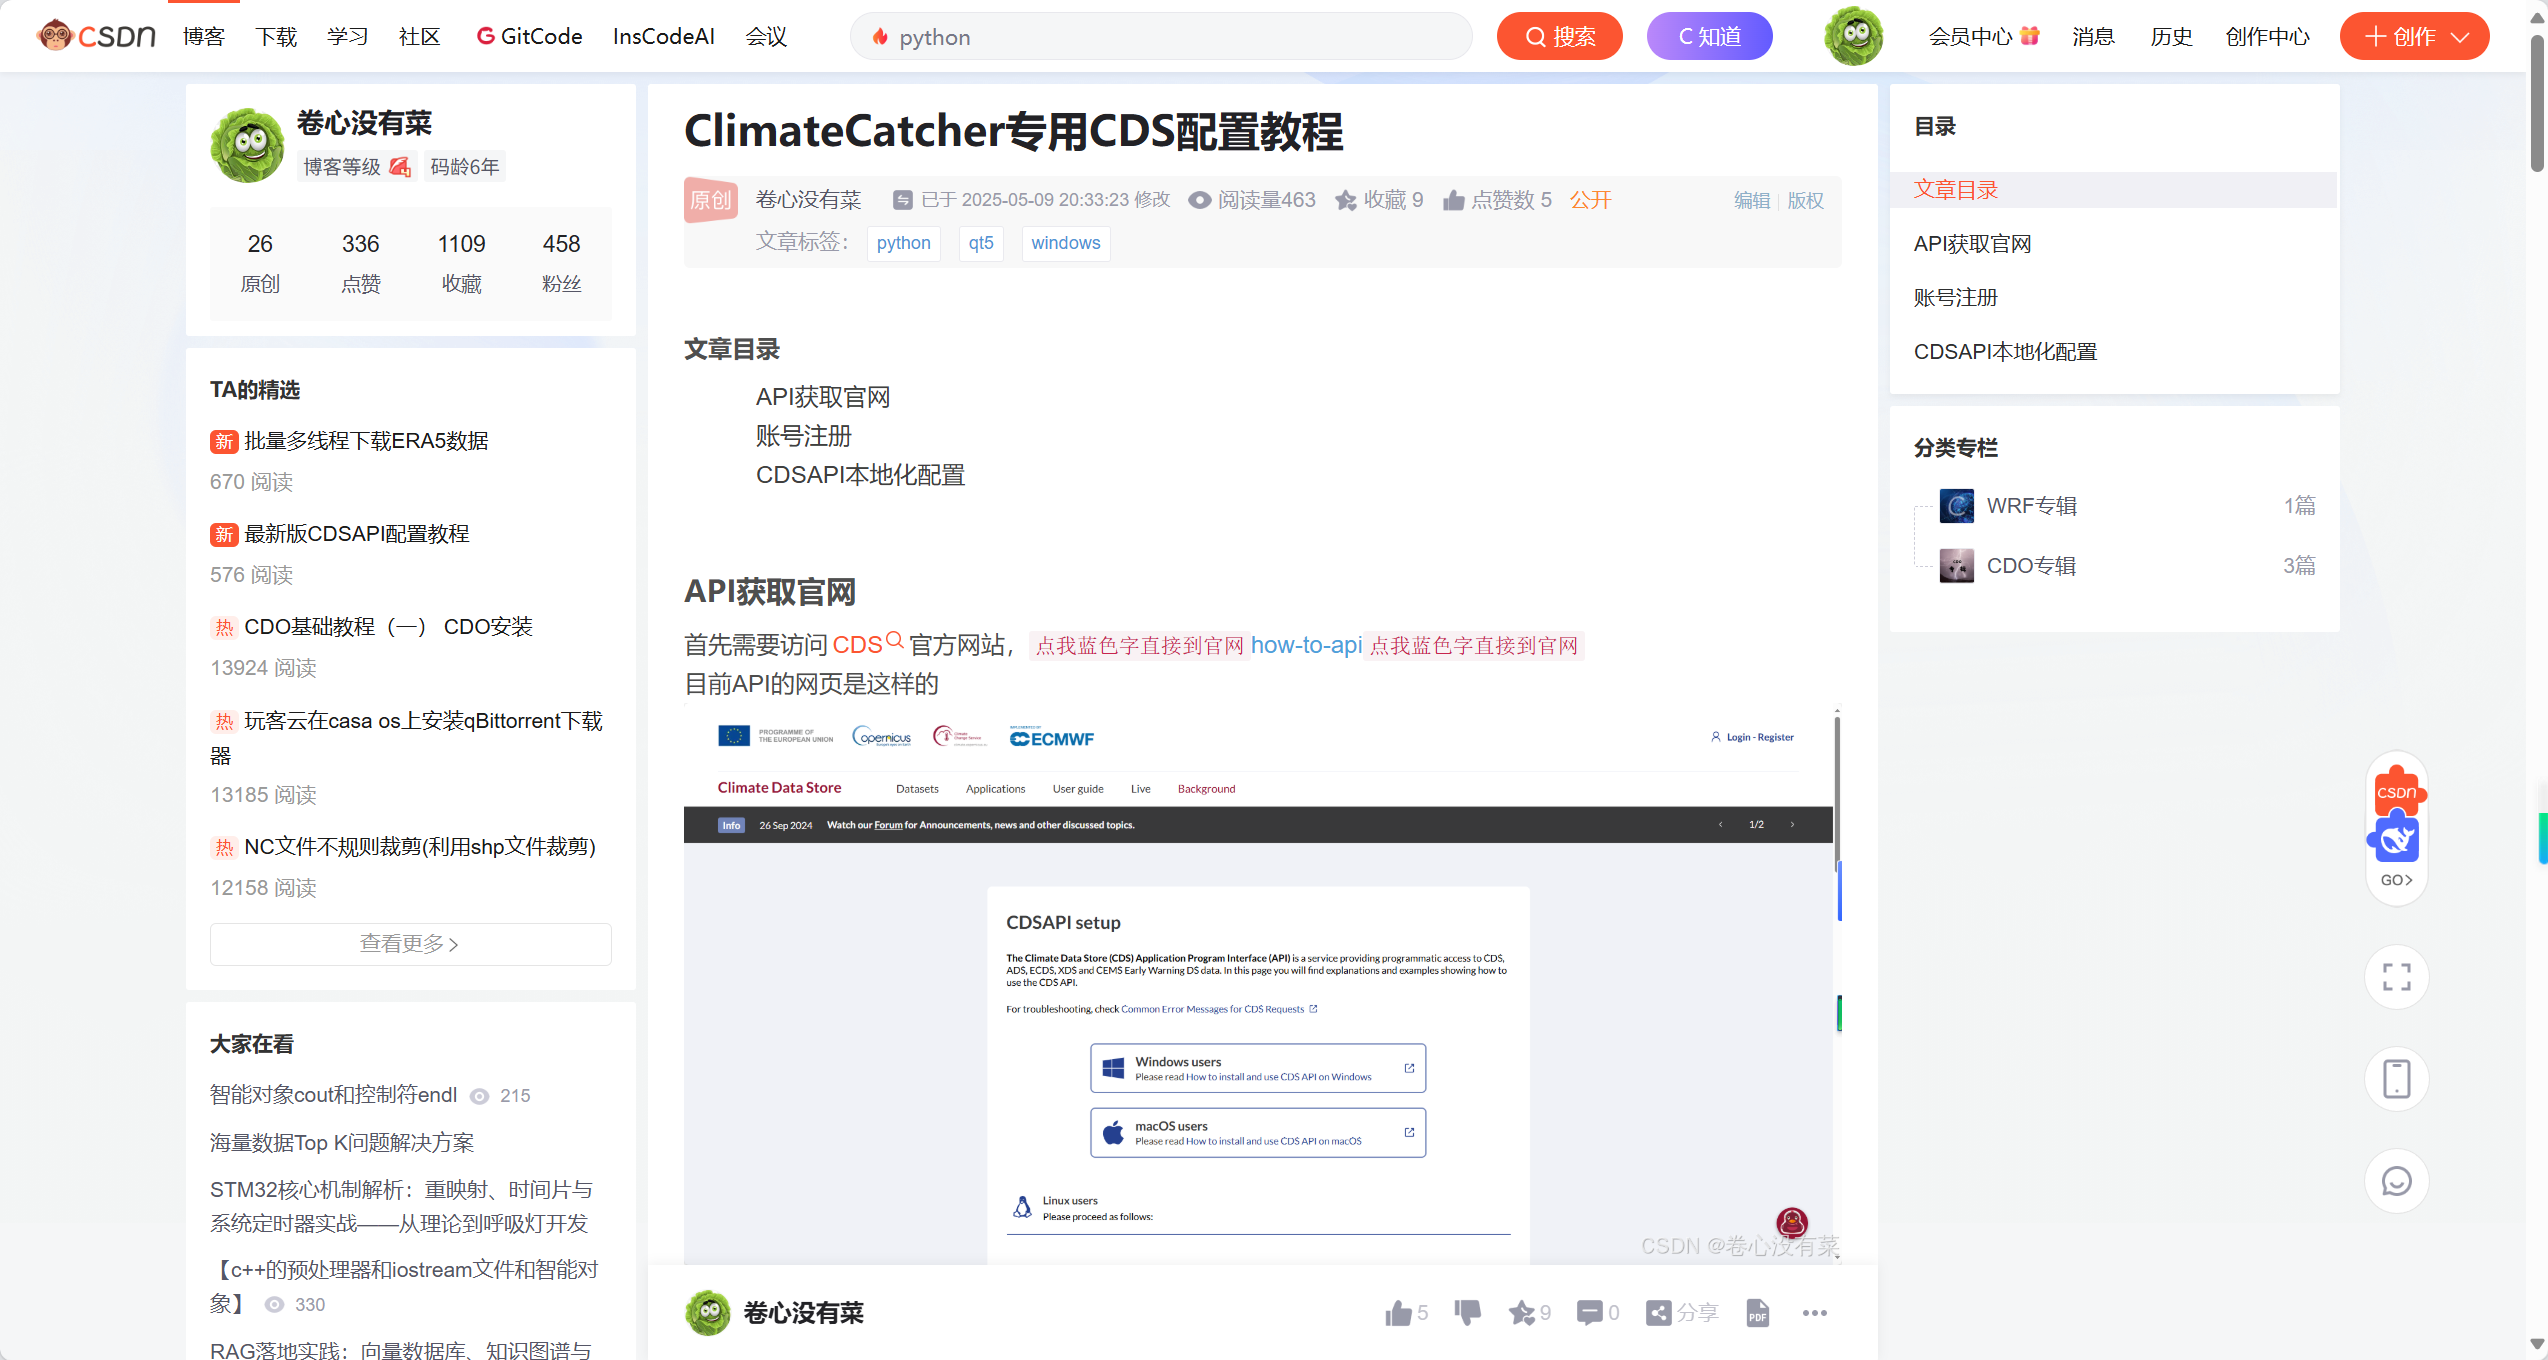Open the 下载 navigation item

[276, 37]
